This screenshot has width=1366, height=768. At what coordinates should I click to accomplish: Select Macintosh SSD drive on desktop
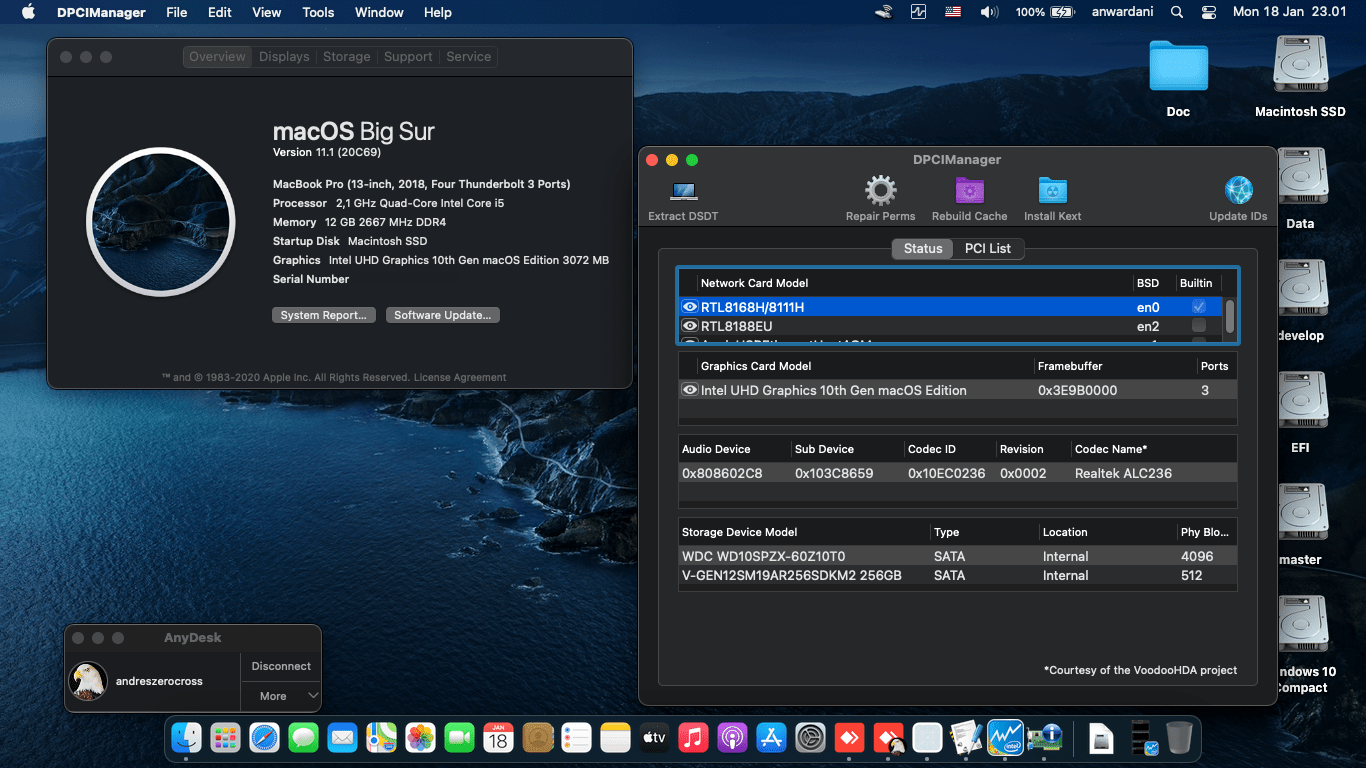(1300, 65)
